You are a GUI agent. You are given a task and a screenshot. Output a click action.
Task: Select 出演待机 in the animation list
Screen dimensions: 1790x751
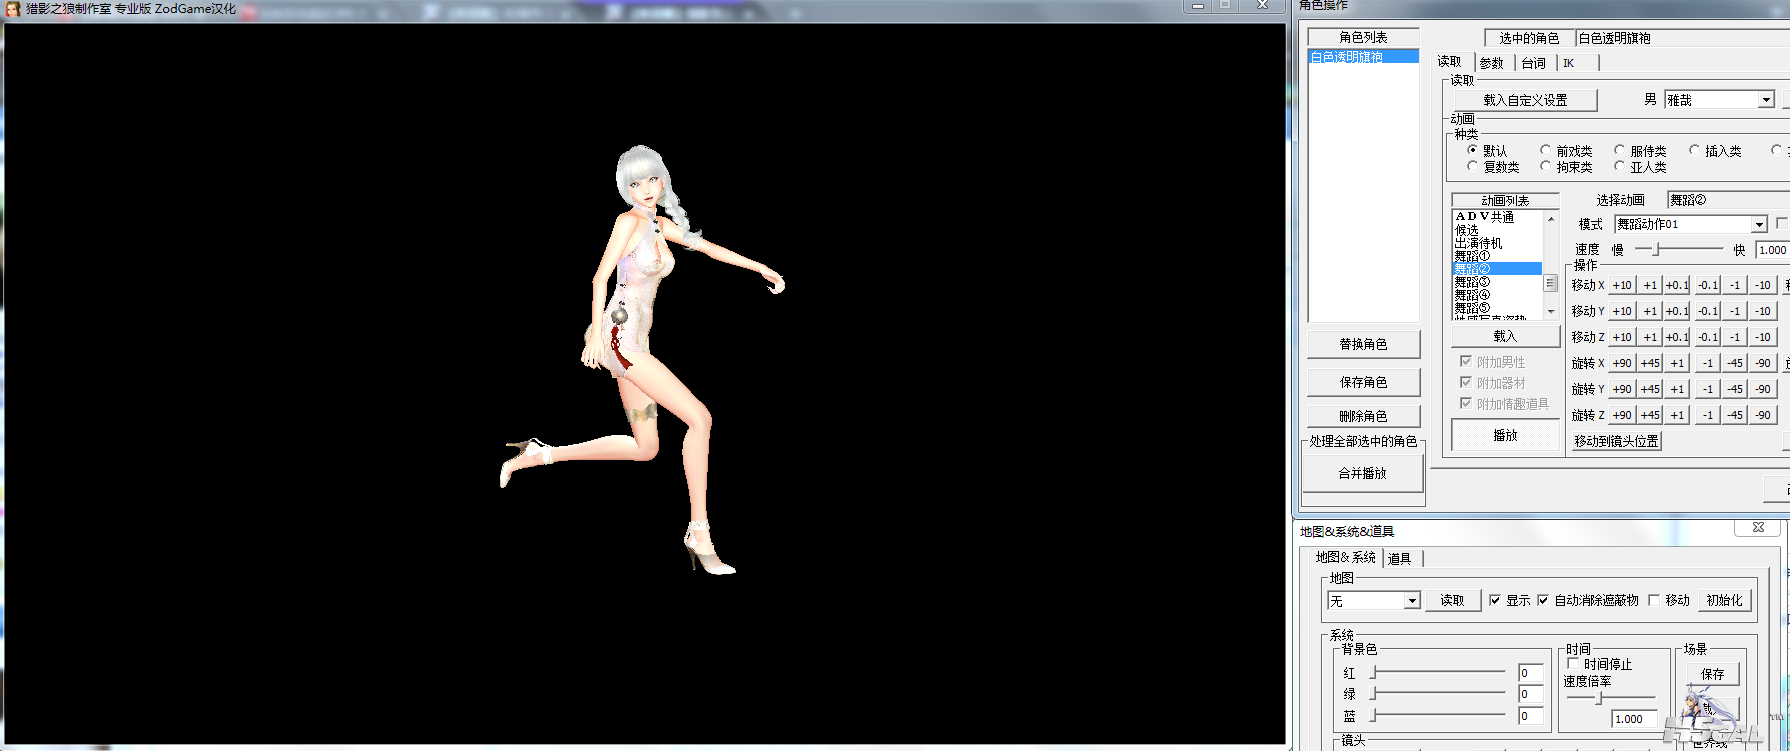click(1497, 243)
